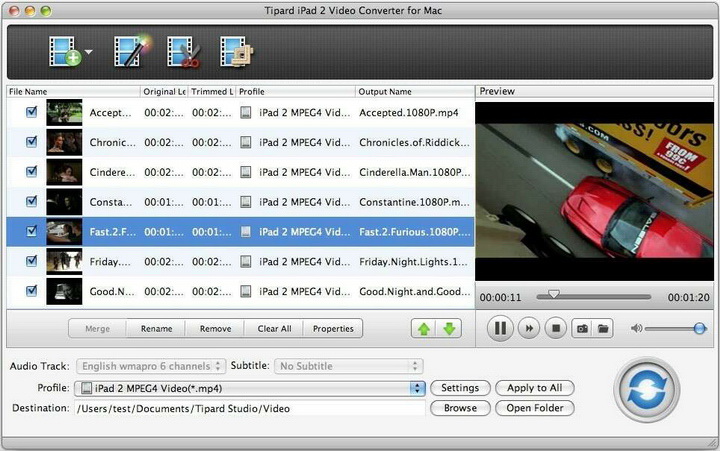Select the Constantine.1080P output name
This screenshot has width=720, height=451.
click(x=414, y=202)
